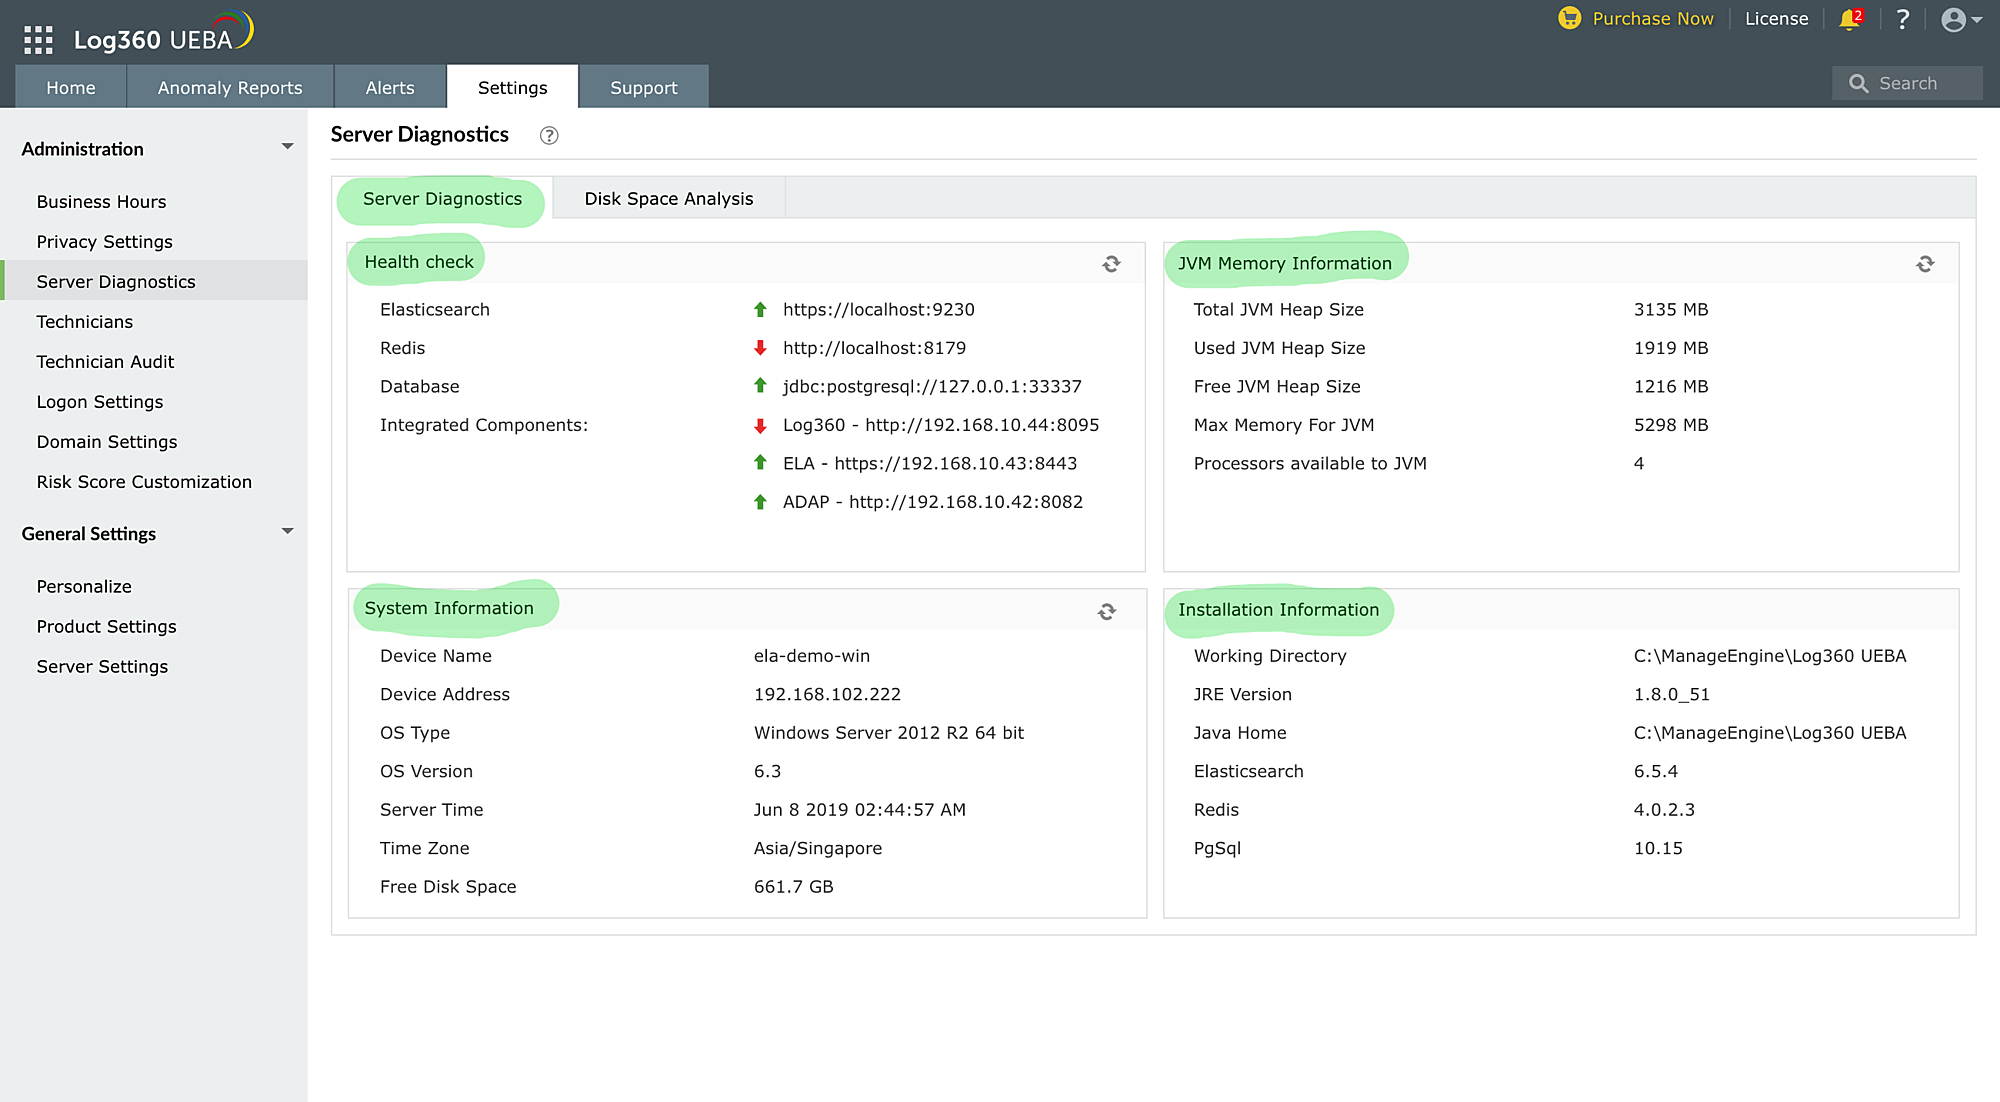Collapse the General Settings section

288,531
